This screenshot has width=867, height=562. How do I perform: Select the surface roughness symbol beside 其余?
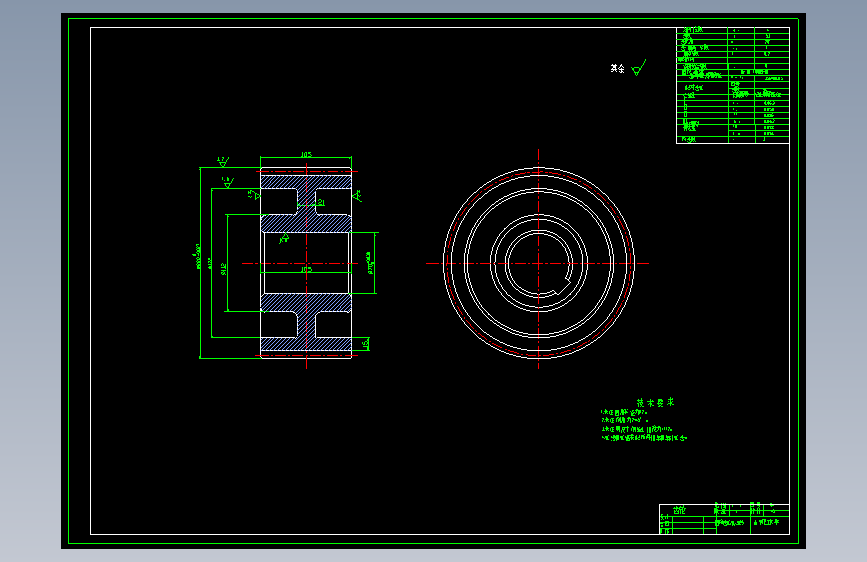coord(639,68)
